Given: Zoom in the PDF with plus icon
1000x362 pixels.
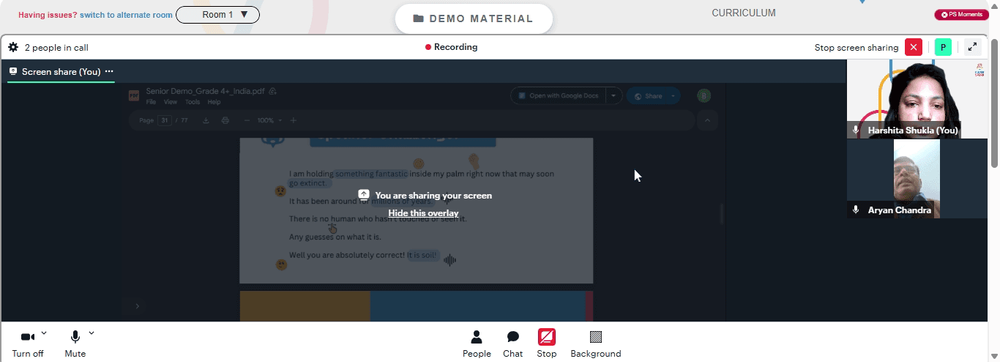Looking at the screenshot, I should (x=293, y=120).
